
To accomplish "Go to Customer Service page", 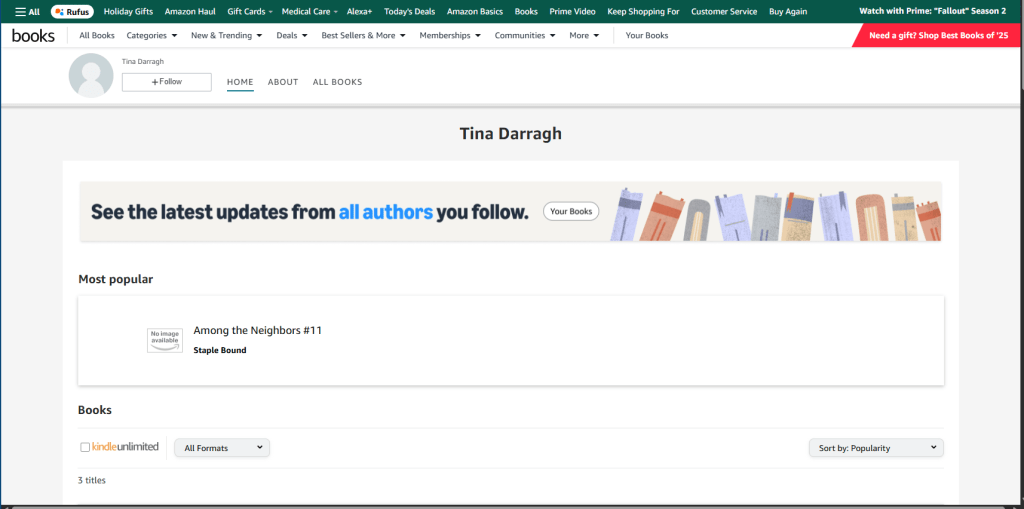I will tap(724, 12).
